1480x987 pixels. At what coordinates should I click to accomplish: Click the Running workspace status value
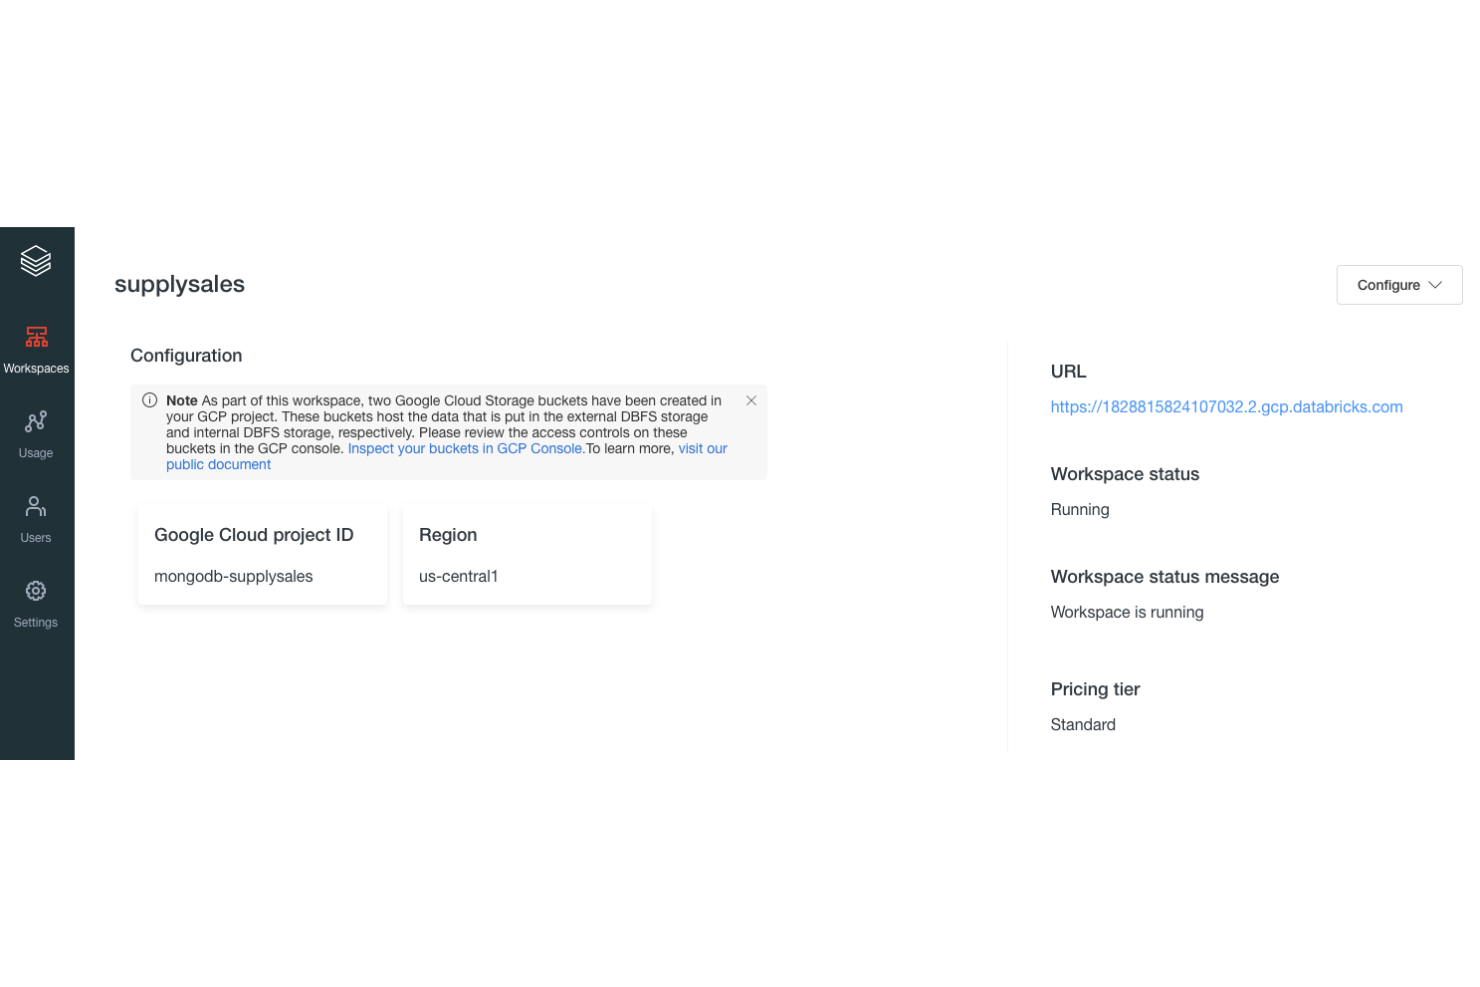(1080, 510)
